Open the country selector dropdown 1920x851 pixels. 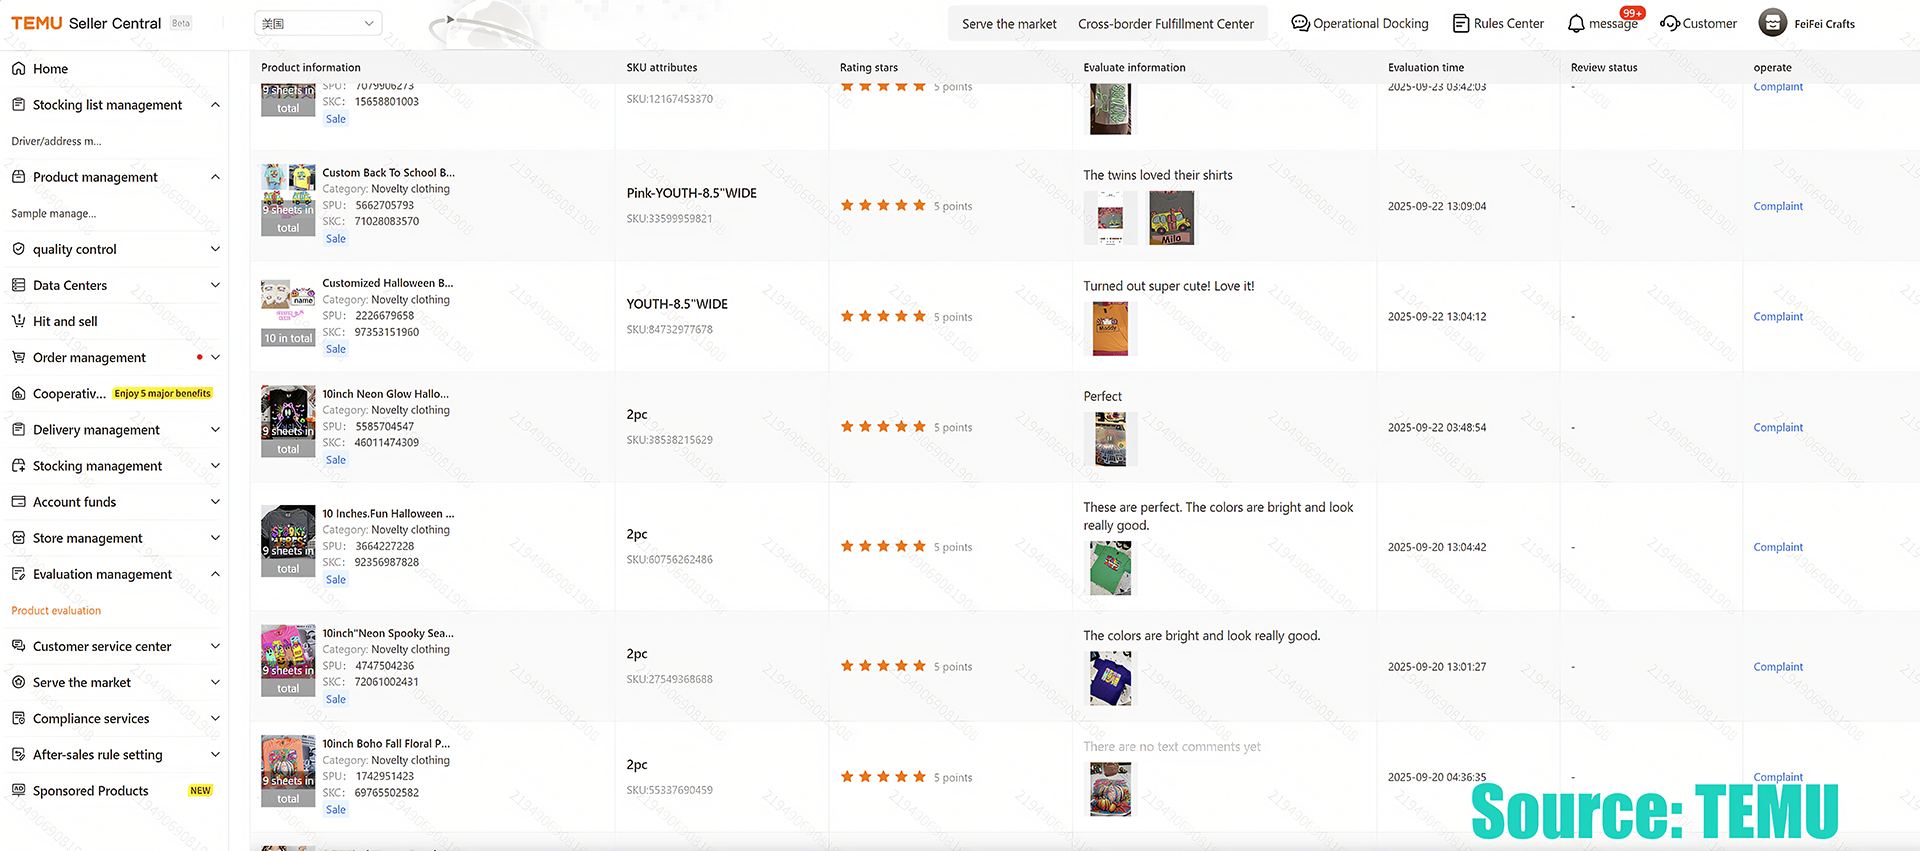(x=318, y=23)
